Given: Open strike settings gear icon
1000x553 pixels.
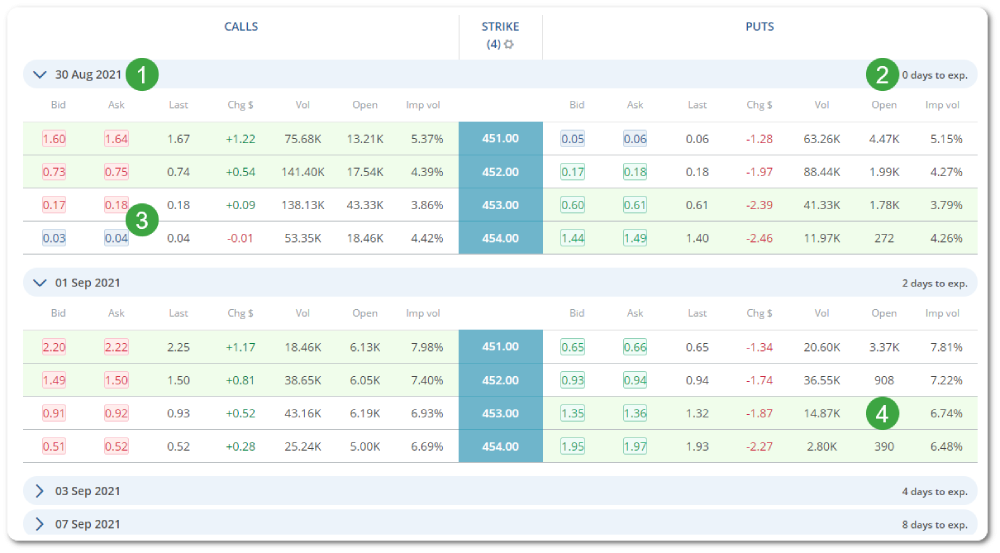Looking at the screenshot, I should (x=509, y=45).
